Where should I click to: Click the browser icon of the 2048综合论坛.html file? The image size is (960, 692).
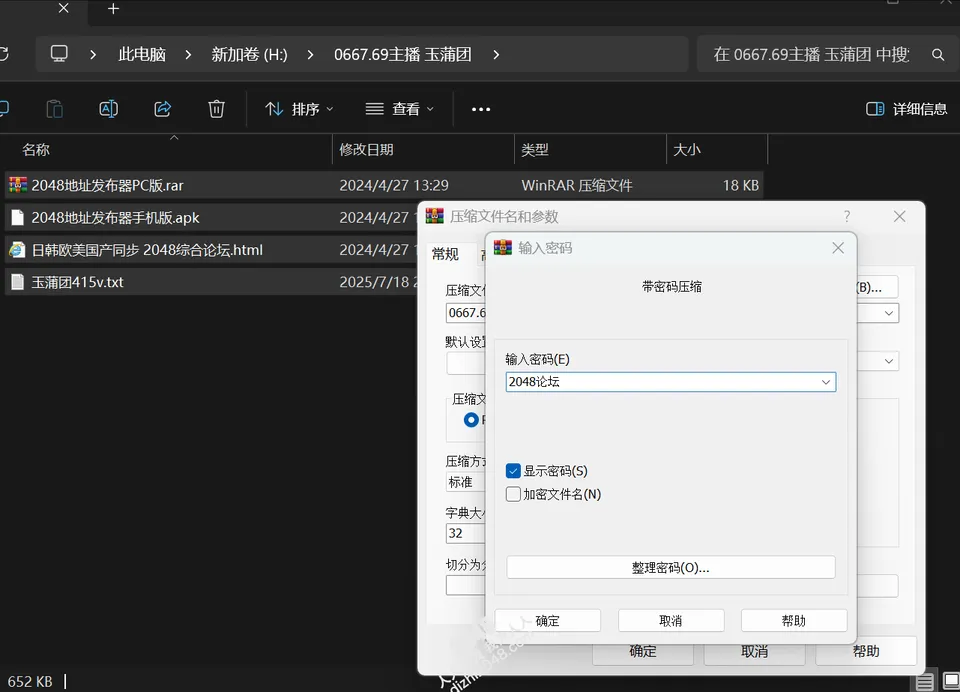18,250
